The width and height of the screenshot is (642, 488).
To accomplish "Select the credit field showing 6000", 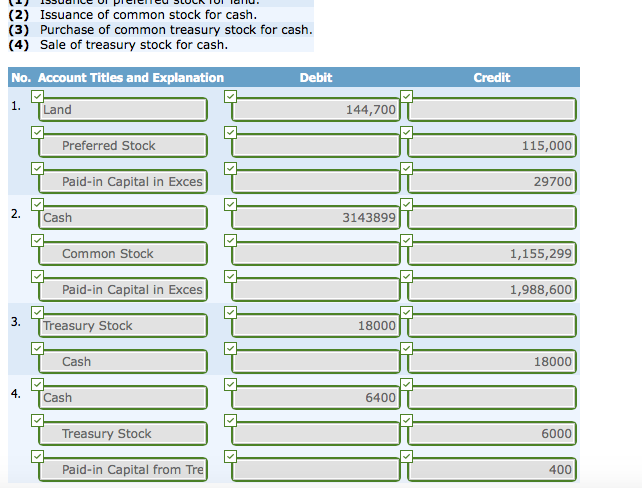I will [x=492, y=434].
